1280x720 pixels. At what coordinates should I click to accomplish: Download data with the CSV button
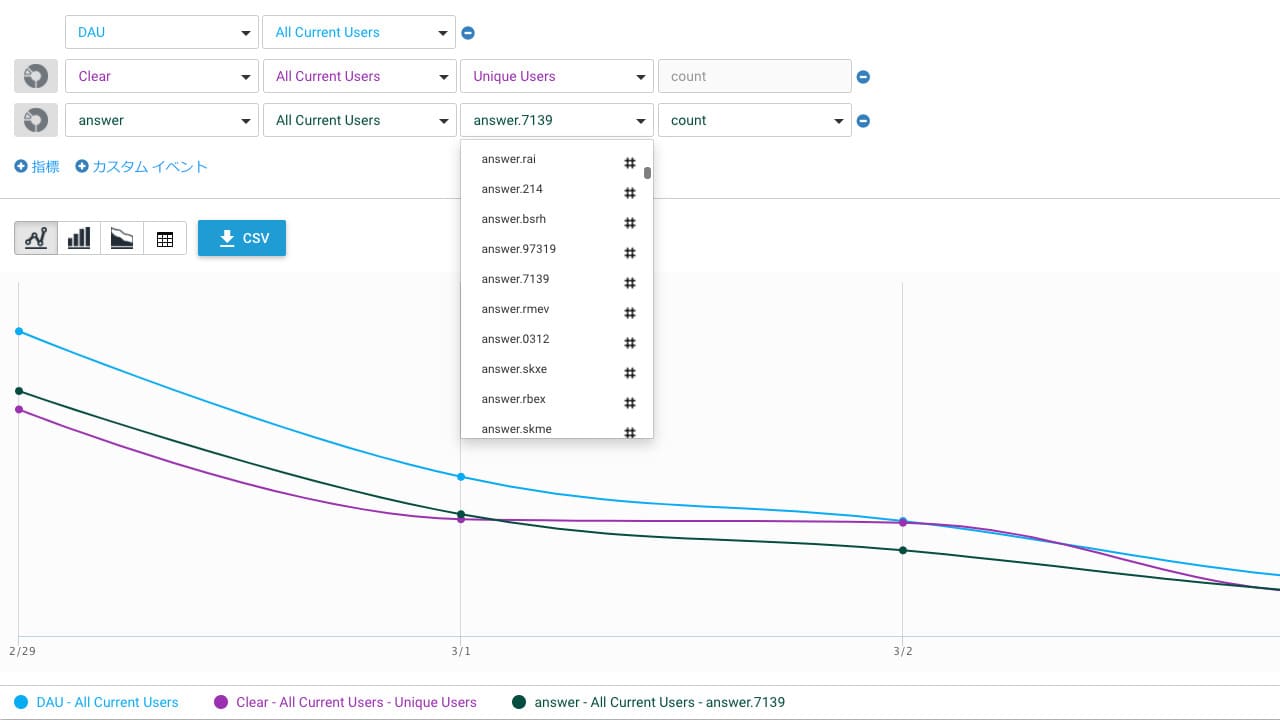242,238
